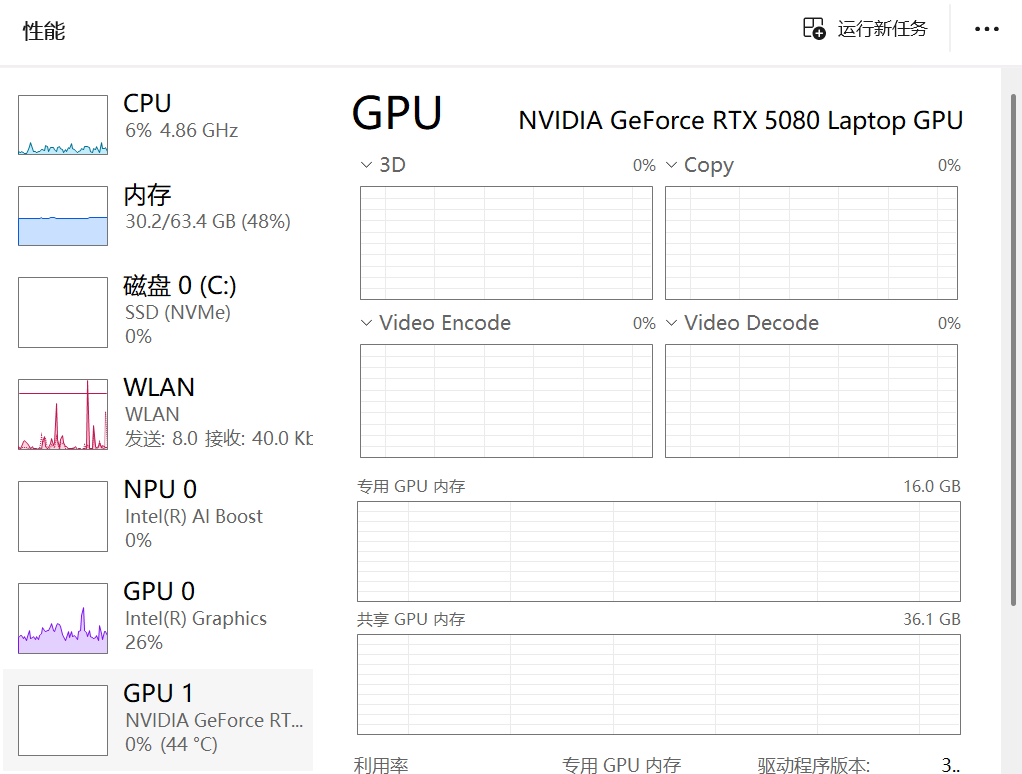Click the 性能 page title
The height and width of the screenshot is (774, 1022).
(44, 31)
